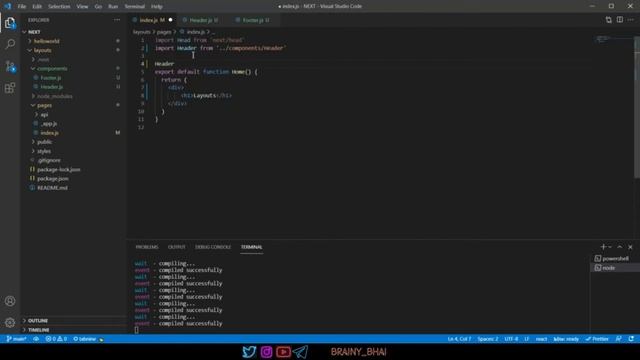Open the YouTube icon in bottom overlay
This screenshot has height=360, width=640.
coord(283,352)
